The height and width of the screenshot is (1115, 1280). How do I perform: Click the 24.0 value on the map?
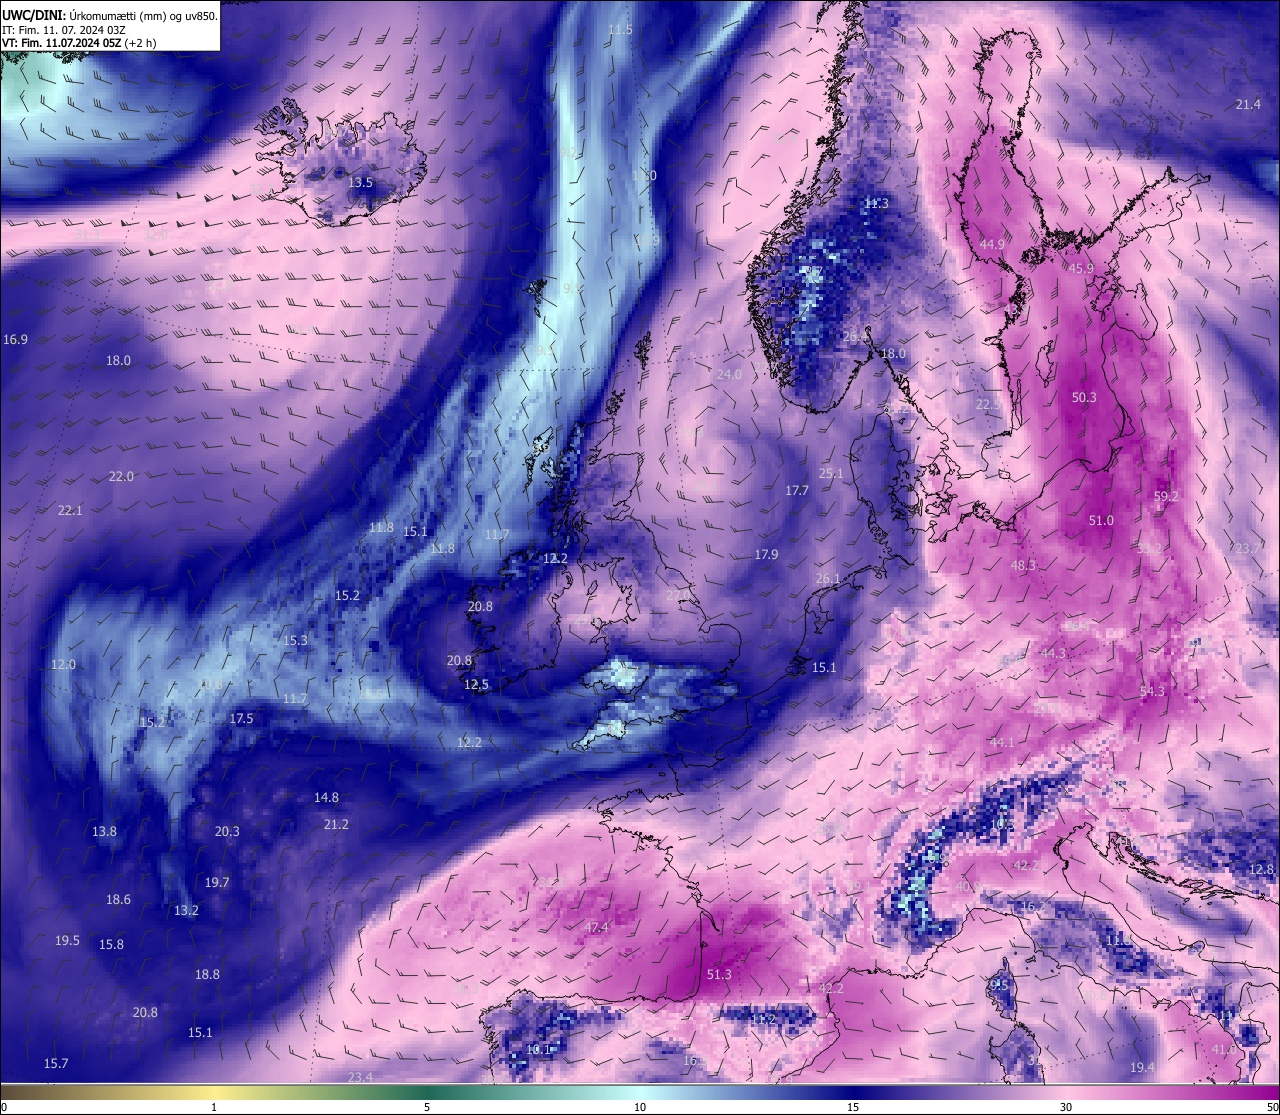[730, 375]
